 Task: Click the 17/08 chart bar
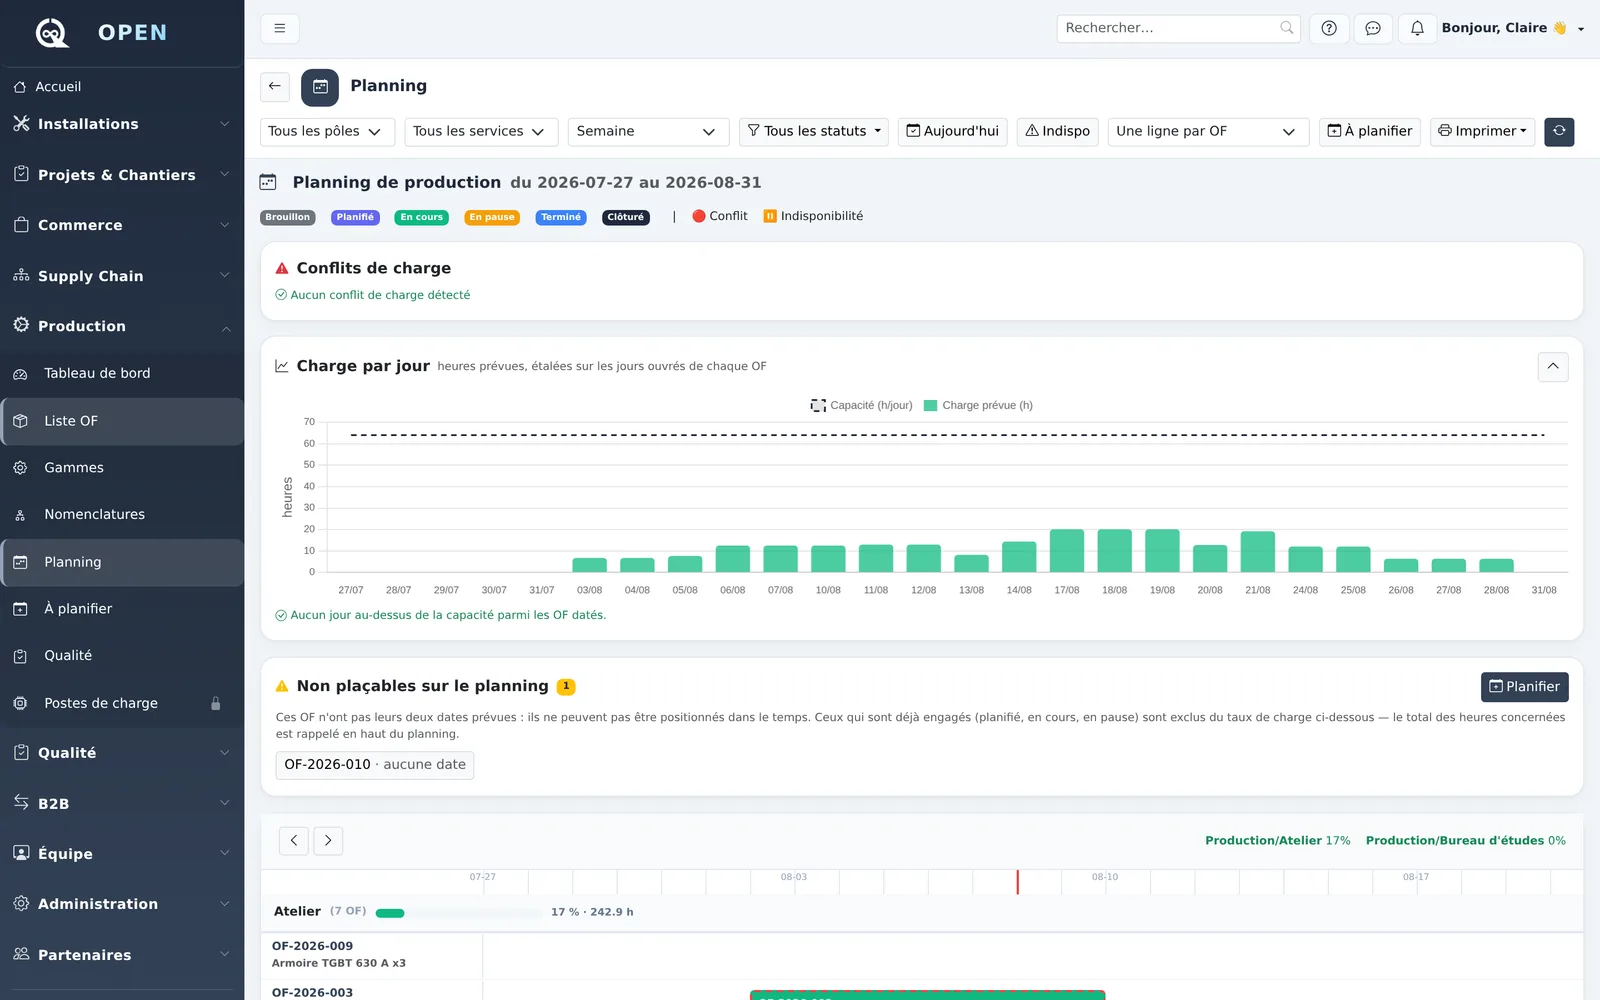[1067, 550]
